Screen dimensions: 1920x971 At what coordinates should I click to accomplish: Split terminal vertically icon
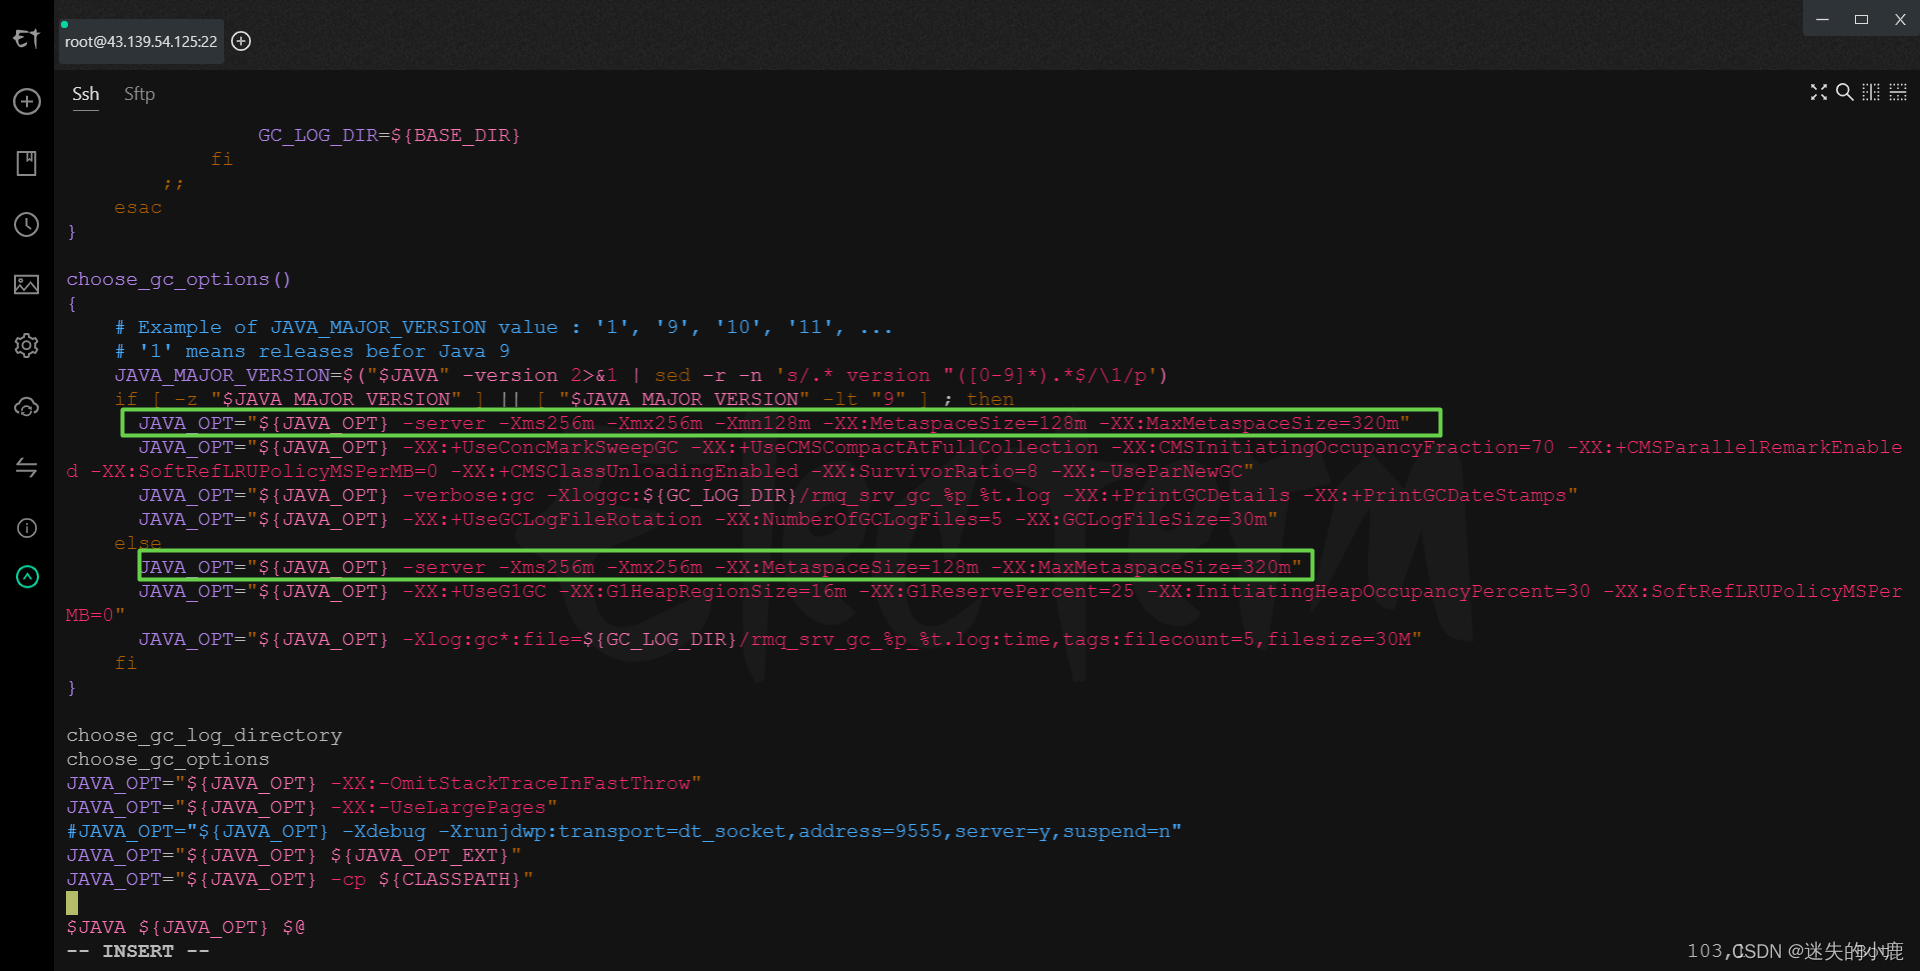(x=1871, y=92)
